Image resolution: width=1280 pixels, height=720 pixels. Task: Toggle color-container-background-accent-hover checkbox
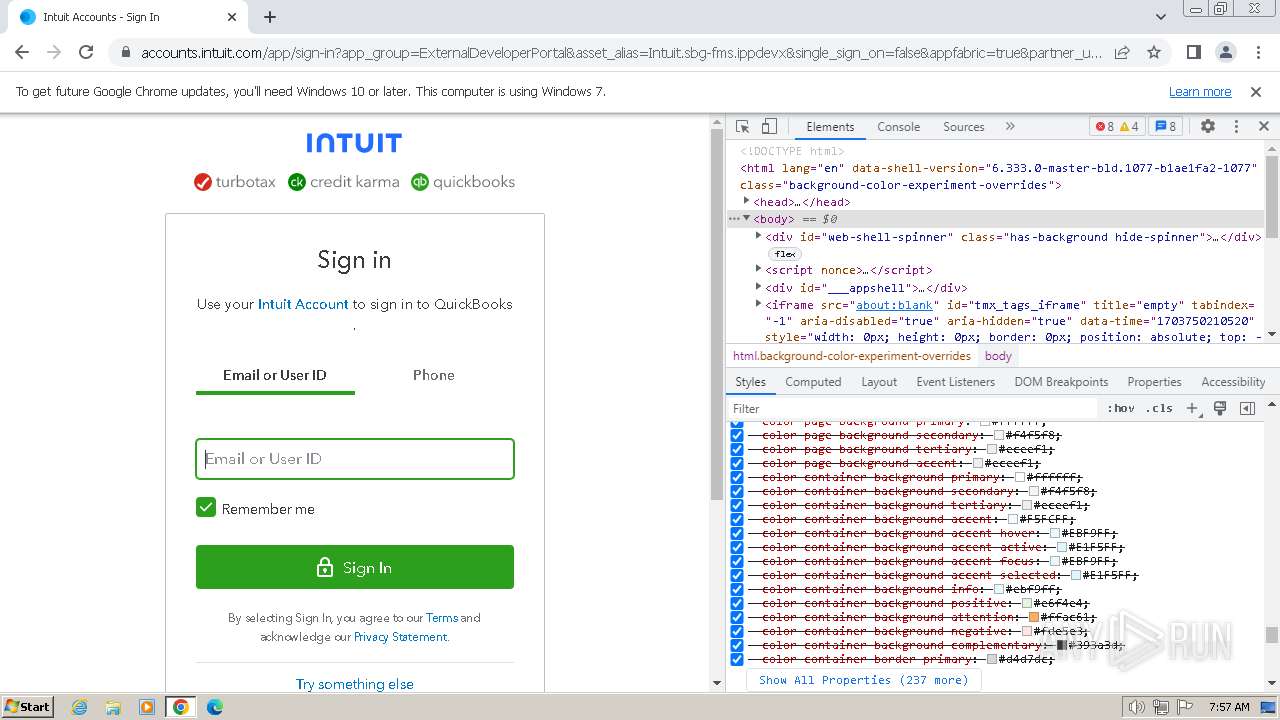click(x=737, y=534)
